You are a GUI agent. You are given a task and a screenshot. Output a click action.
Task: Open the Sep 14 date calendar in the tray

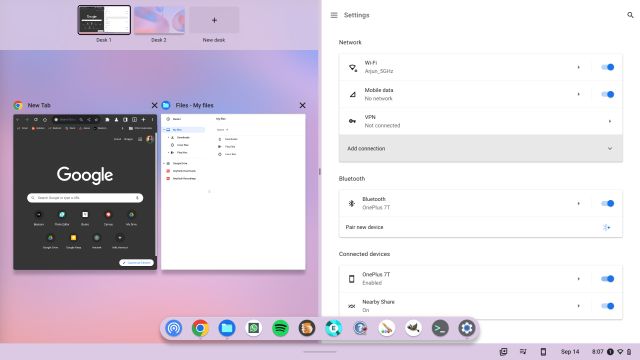570,351
